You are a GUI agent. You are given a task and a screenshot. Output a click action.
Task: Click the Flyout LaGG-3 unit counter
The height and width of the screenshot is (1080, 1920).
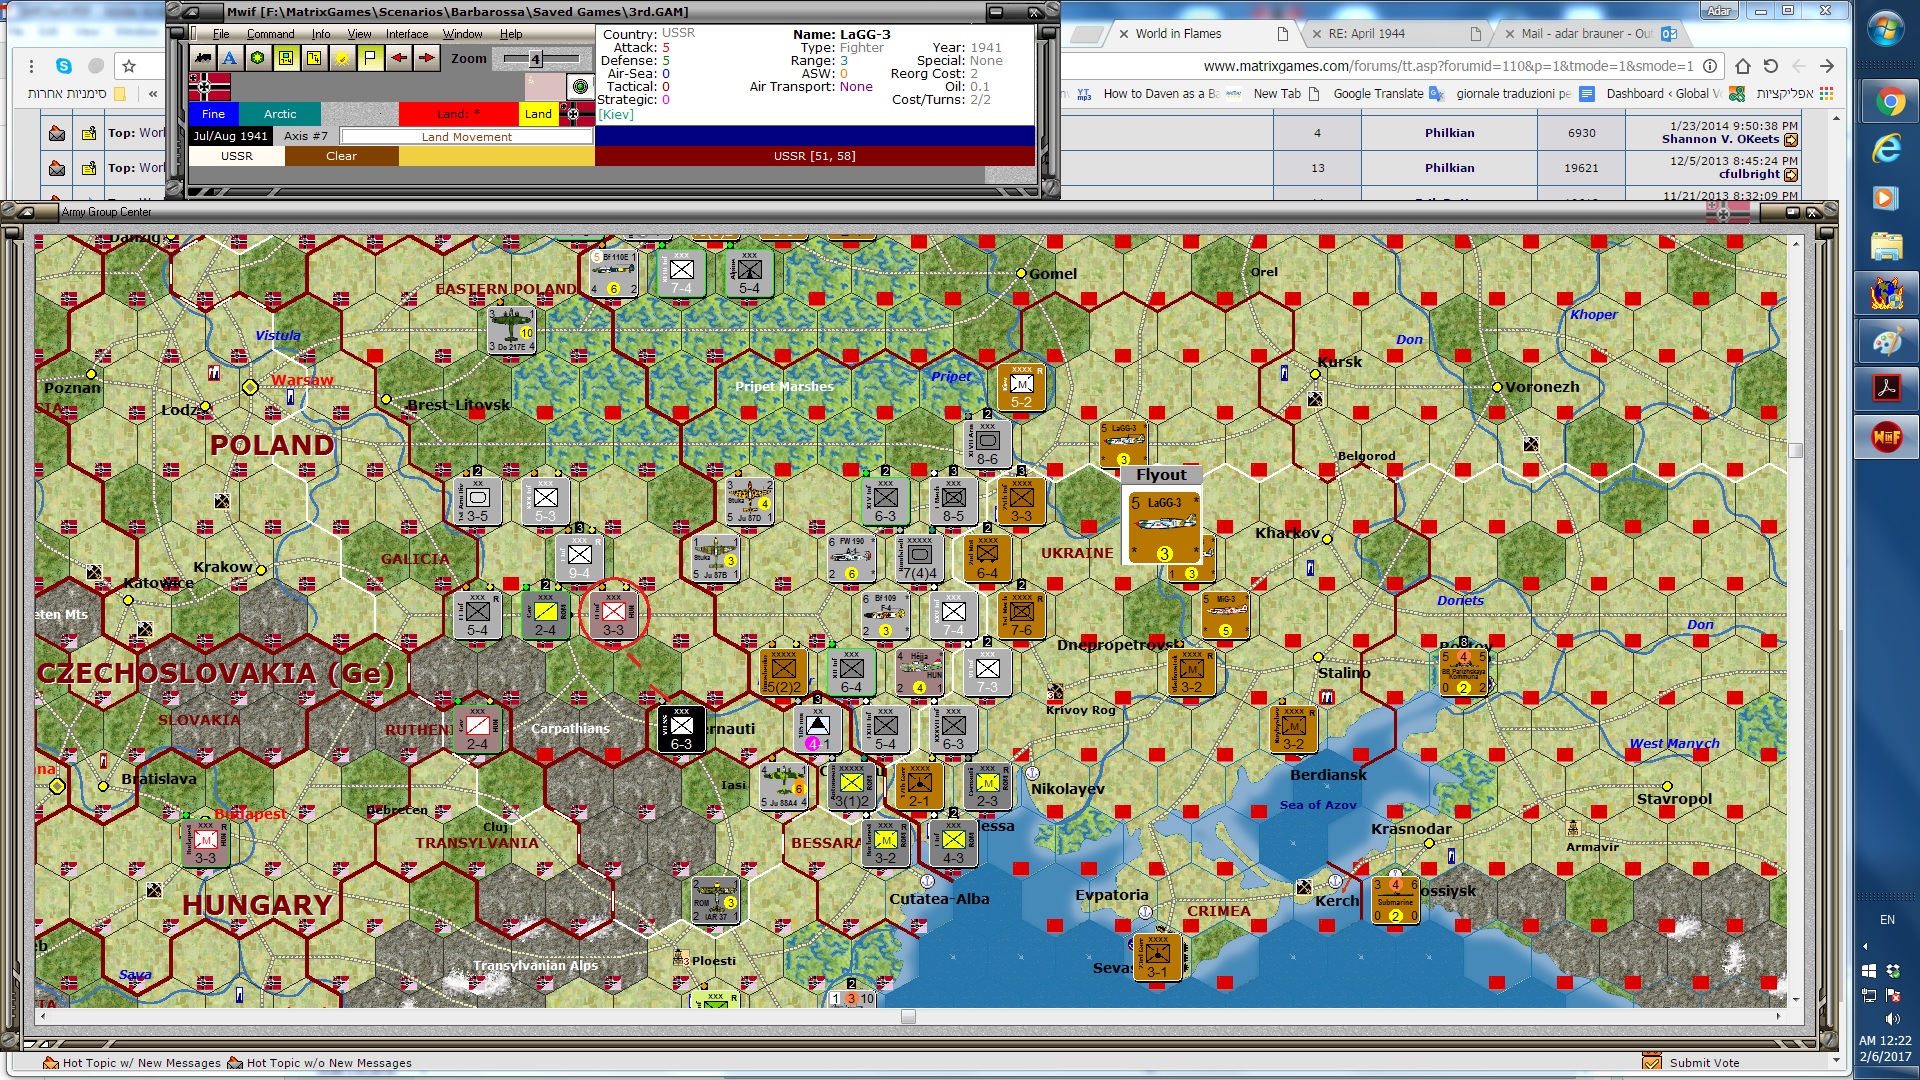(1164, 526)
